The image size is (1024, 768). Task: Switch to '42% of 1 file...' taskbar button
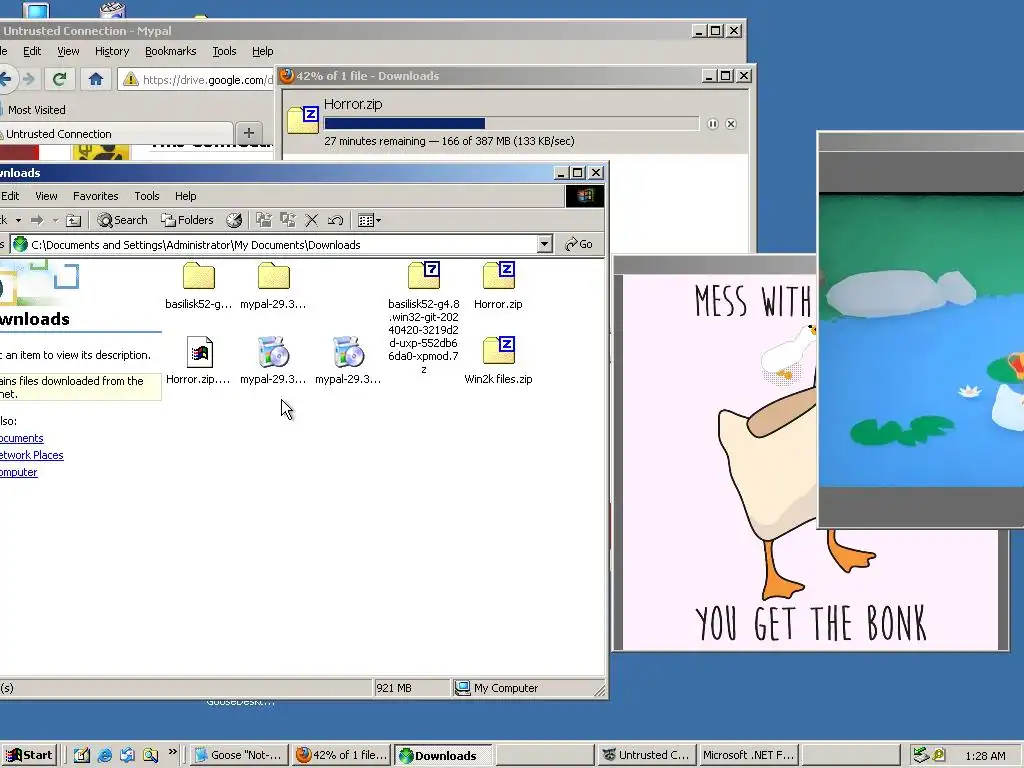(x=342, y=755)
